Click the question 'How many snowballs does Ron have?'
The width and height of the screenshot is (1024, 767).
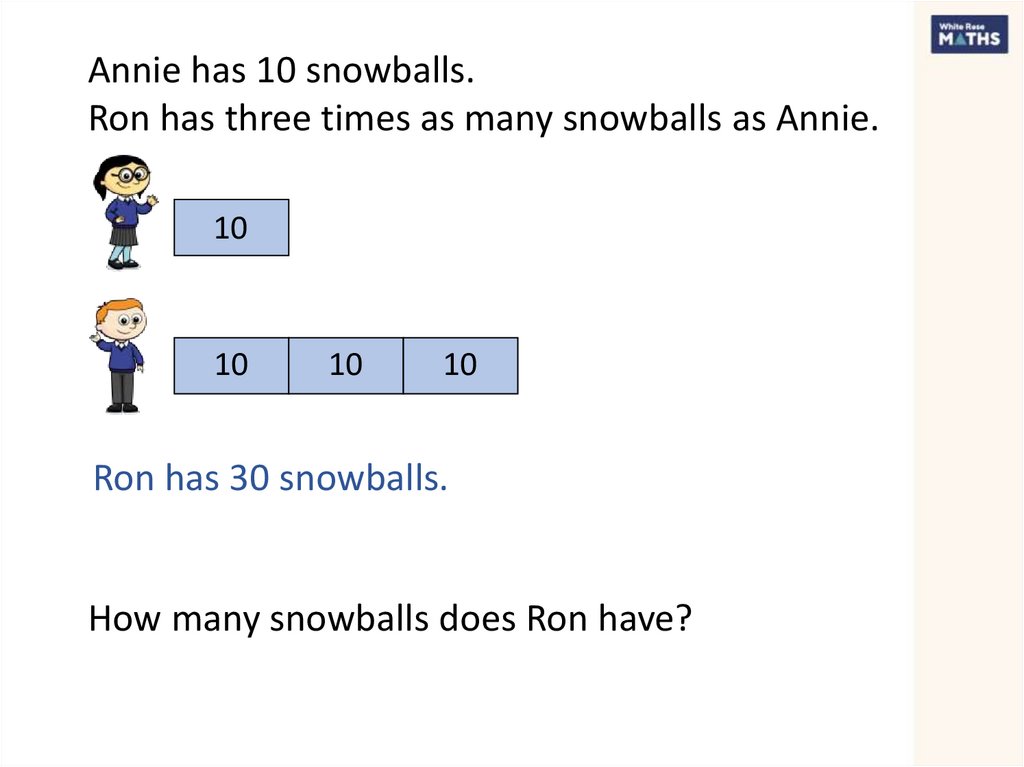[390, 619]
